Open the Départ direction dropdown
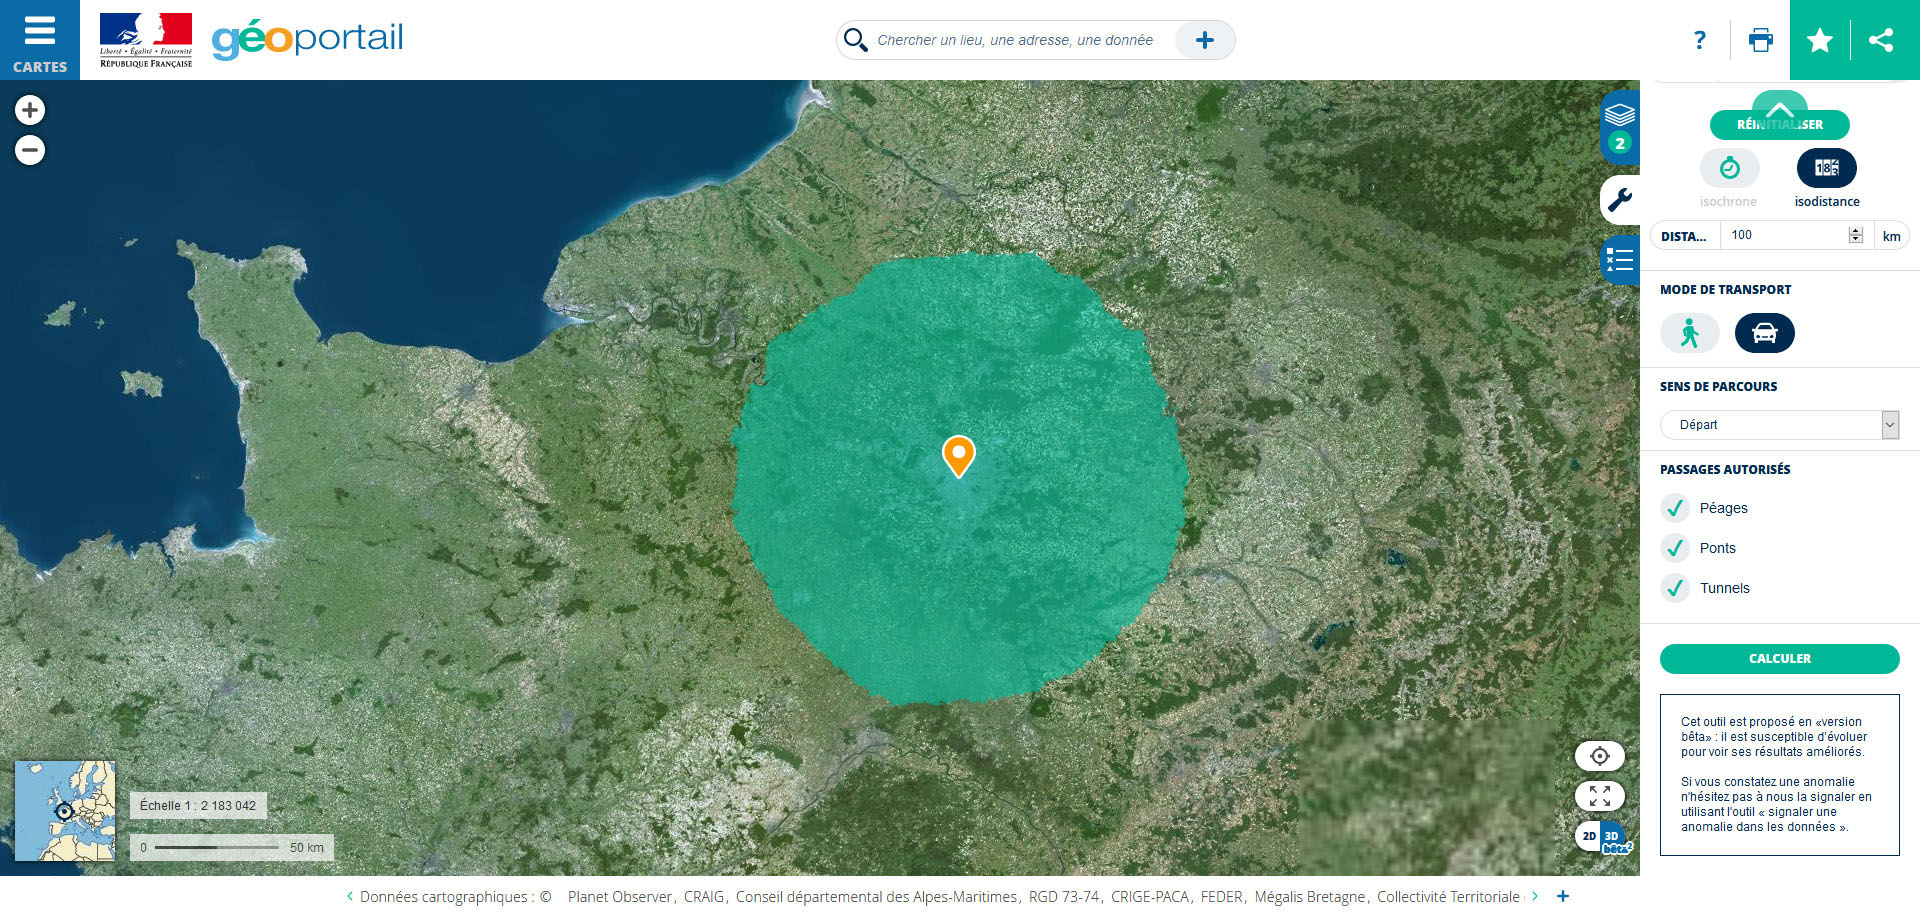This screenshot has height=916, width=1920. (1780, 425)
